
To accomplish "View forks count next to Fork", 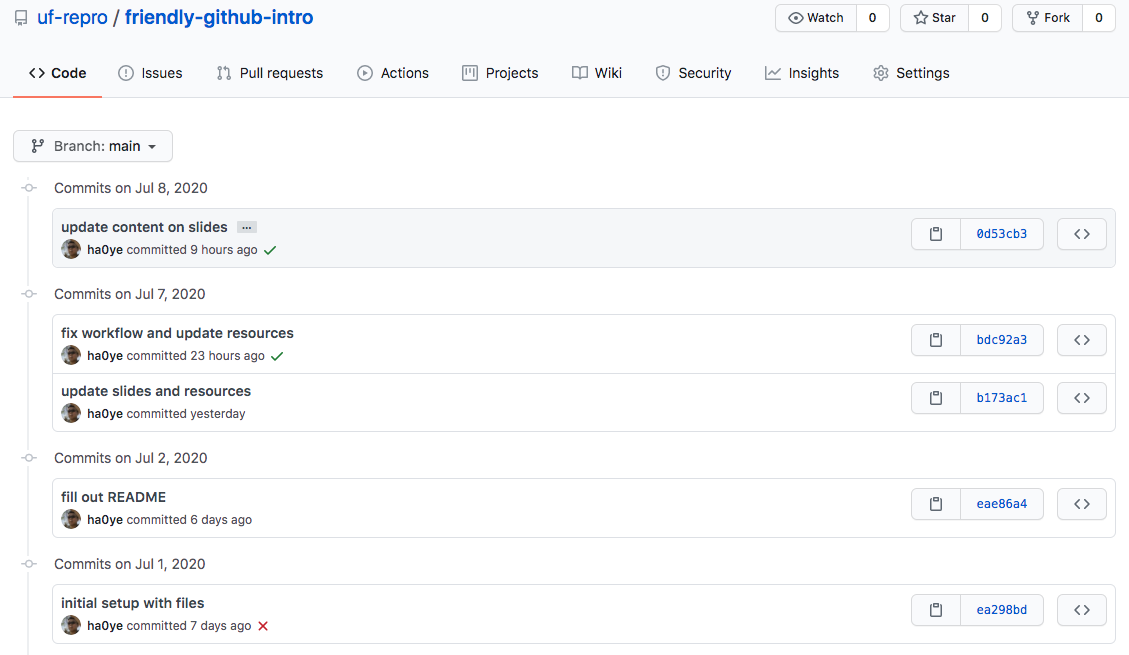I will [x=1099, y=18].
